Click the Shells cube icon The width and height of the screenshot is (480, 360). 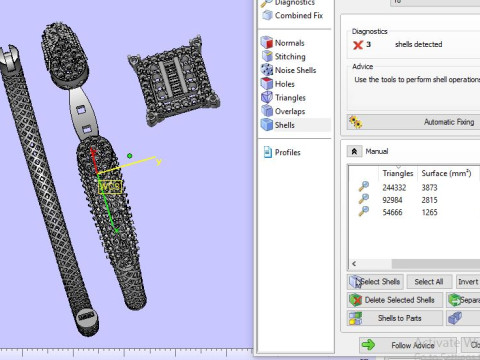(267, 125)
